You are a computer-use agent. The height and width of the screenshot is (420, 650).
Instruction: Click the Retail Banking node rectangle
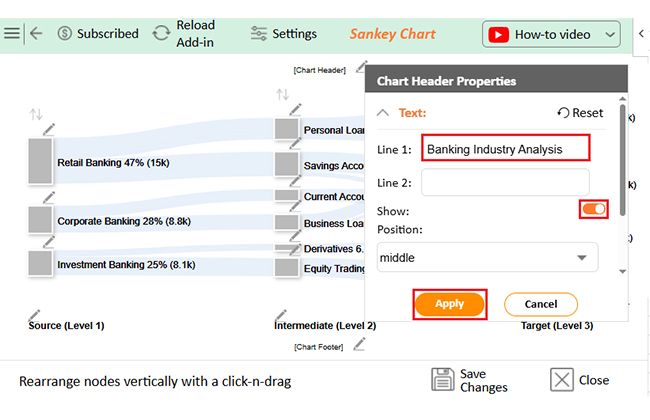tap(40, 161)
